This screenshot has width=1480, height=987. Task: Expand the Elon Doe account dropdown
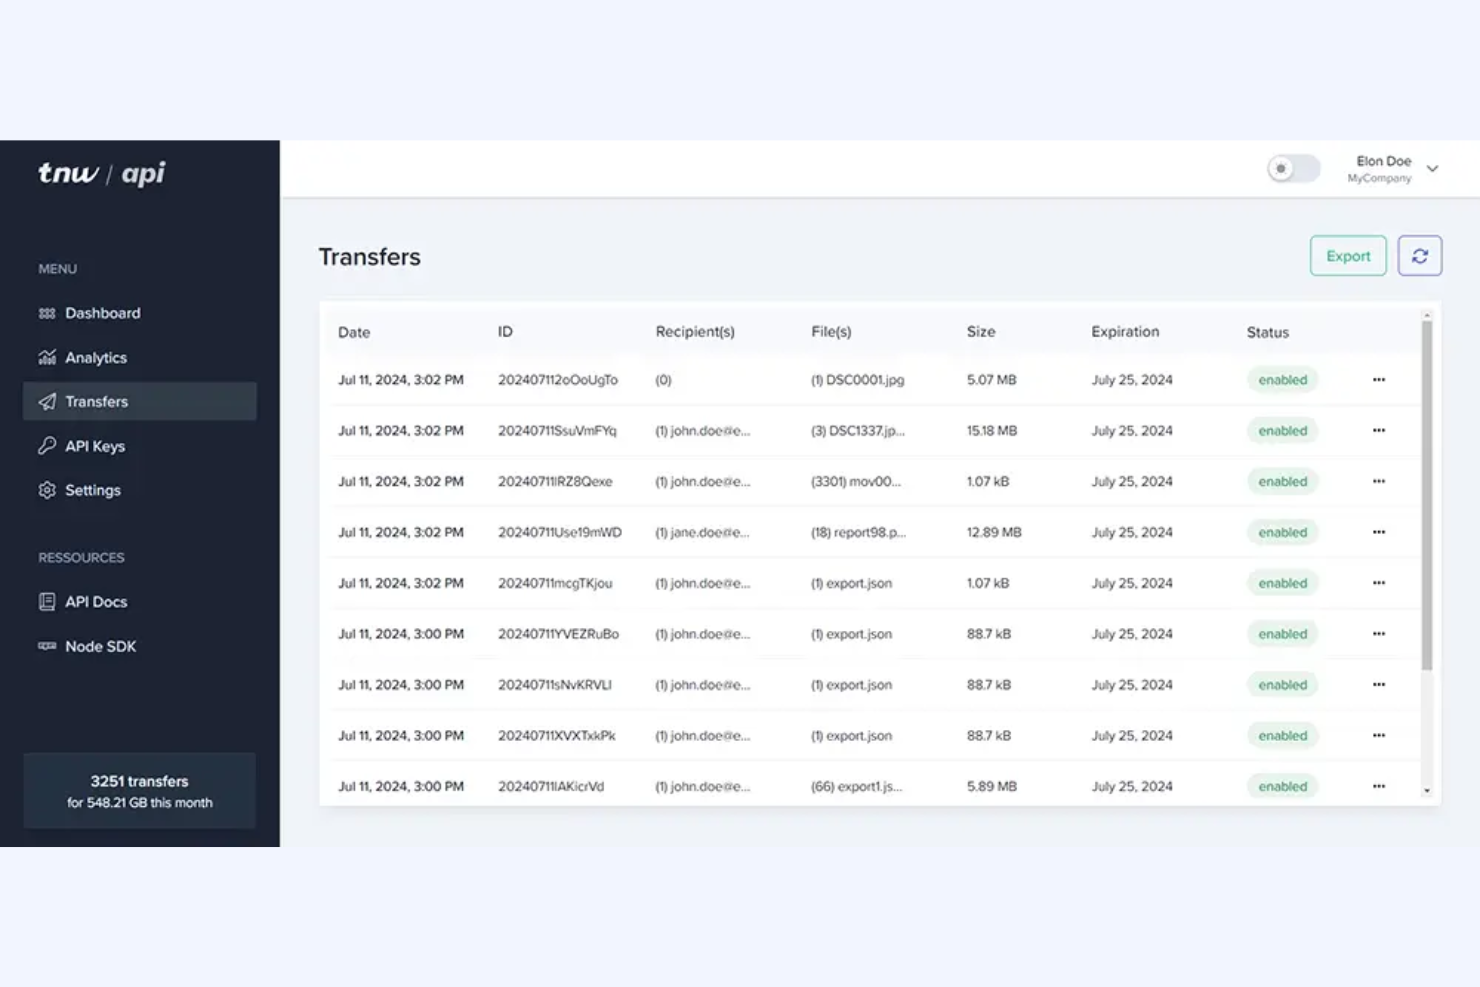coord(1431,168)
